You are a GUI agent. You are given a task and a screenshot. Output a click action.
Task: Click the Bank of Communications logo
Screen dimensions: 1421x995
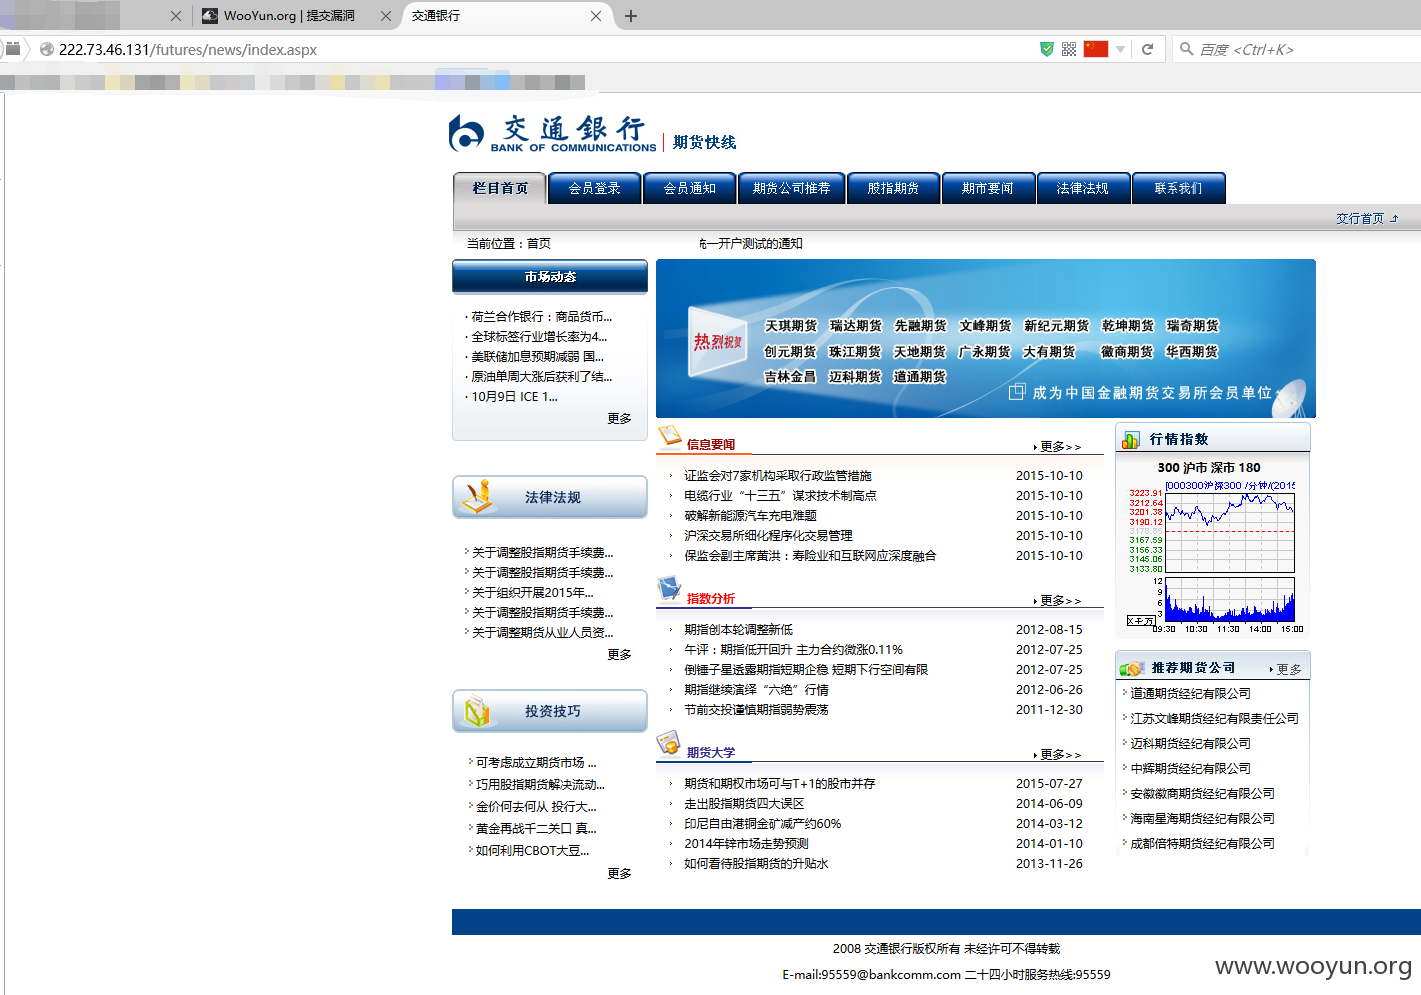point(552,133)
